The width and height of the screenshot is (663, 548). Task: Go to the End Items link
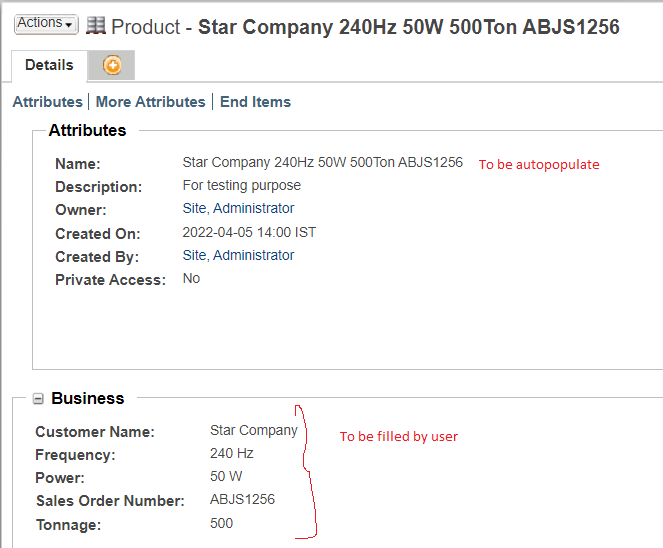(x=255, y=102)
